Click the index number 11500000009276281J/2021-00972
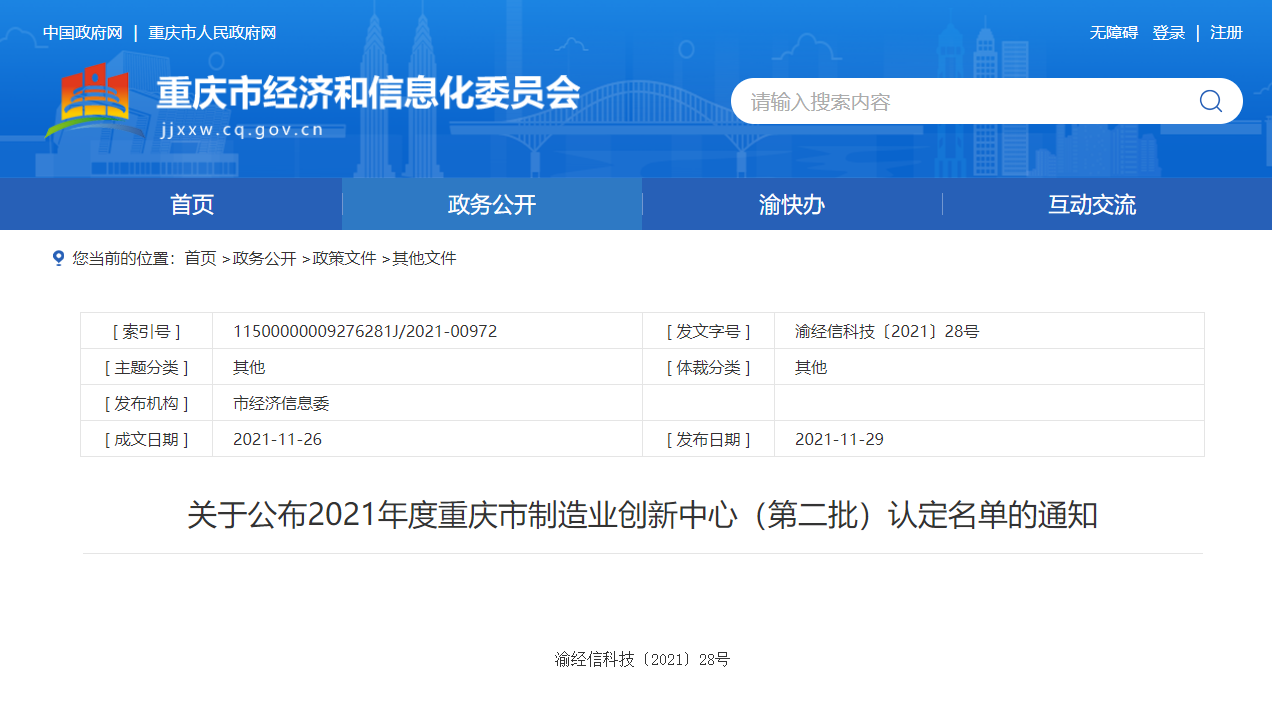Image resolution: width=1272 pixels, height=716 pixels. pos(365,331)
